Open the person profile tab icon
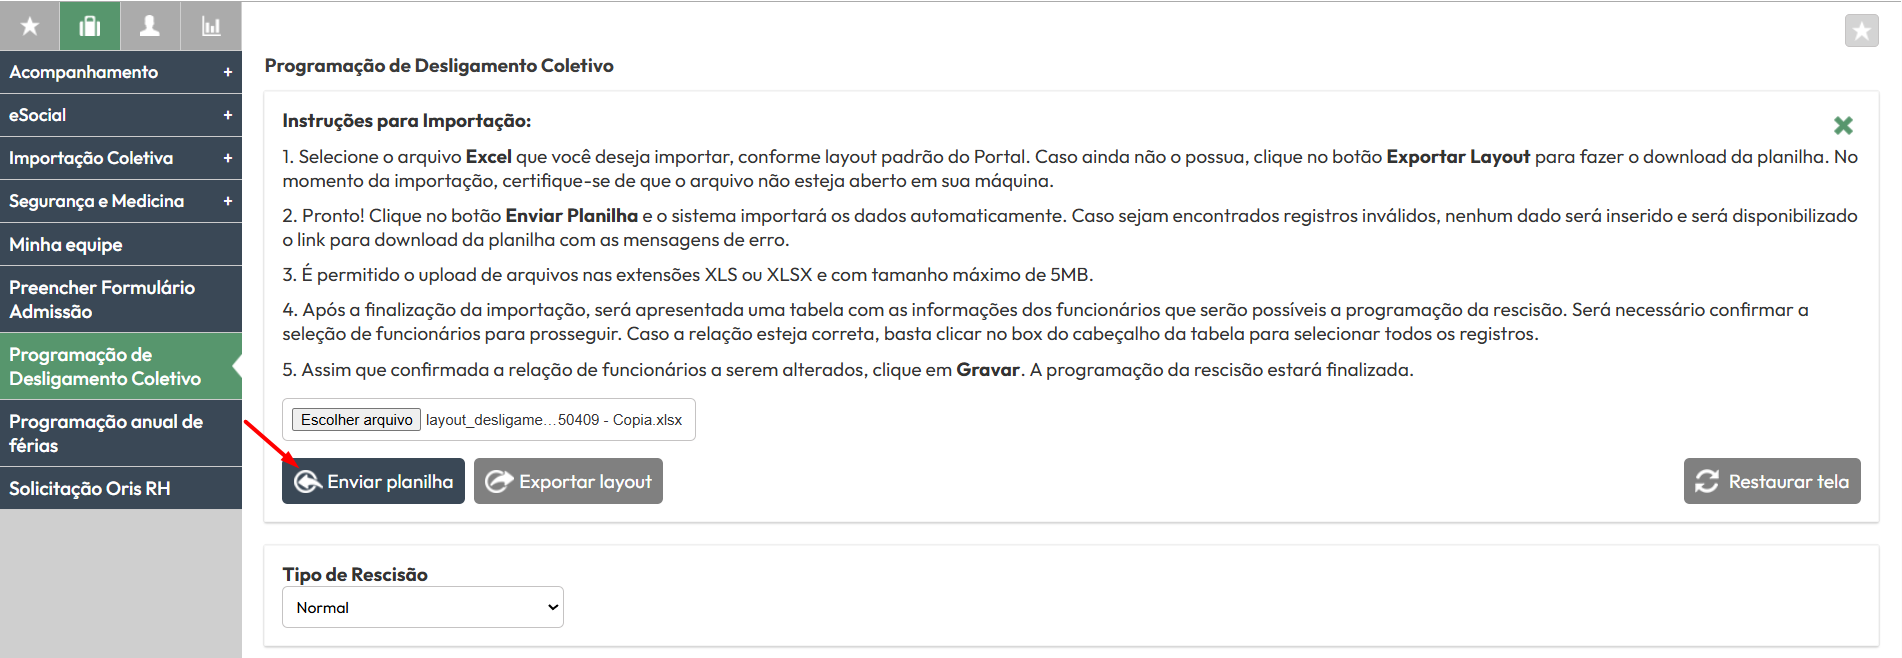Screen dimensions: 1902x658 coord(150,26)
